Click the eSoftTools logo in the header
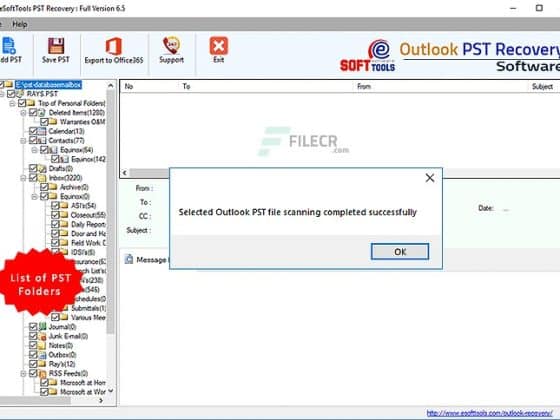Viewport: 560px width, 420px height. pyautogui.click(x=368, y=55)
